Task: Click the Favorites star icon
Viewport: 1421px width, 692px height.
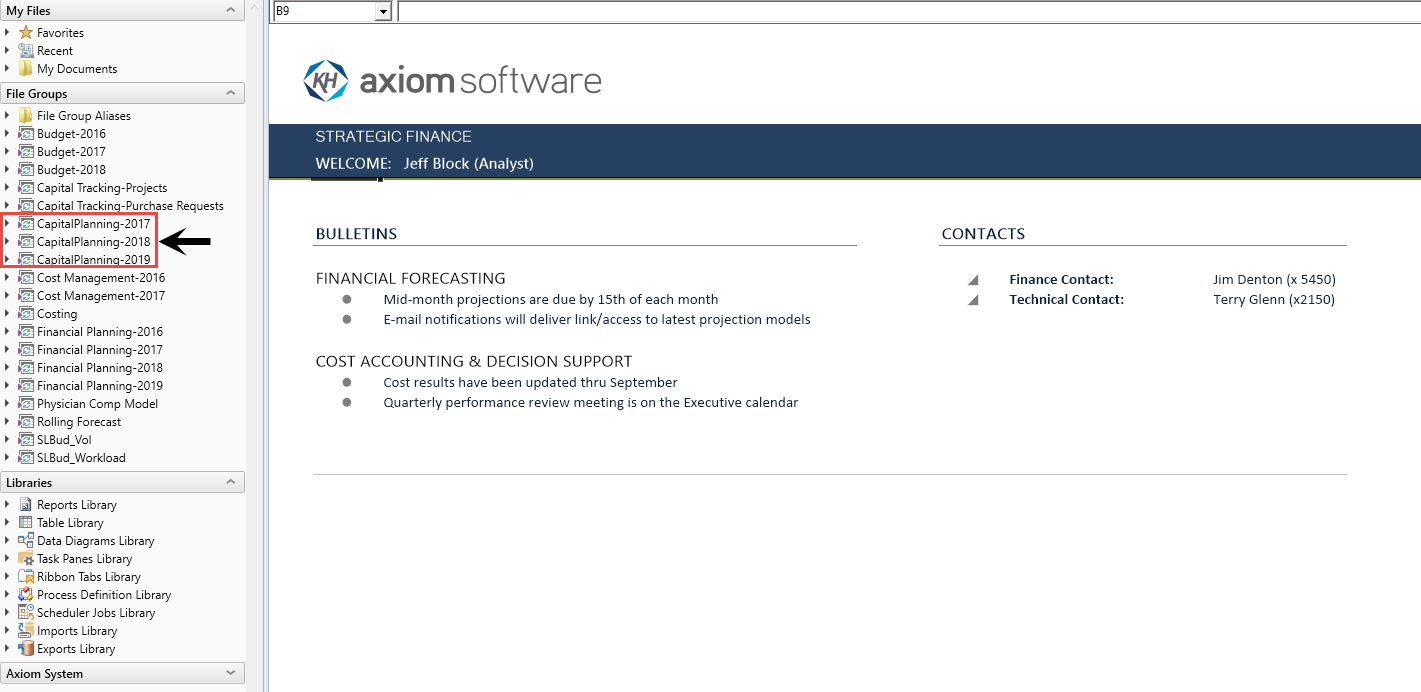Action: pos(26,33)
